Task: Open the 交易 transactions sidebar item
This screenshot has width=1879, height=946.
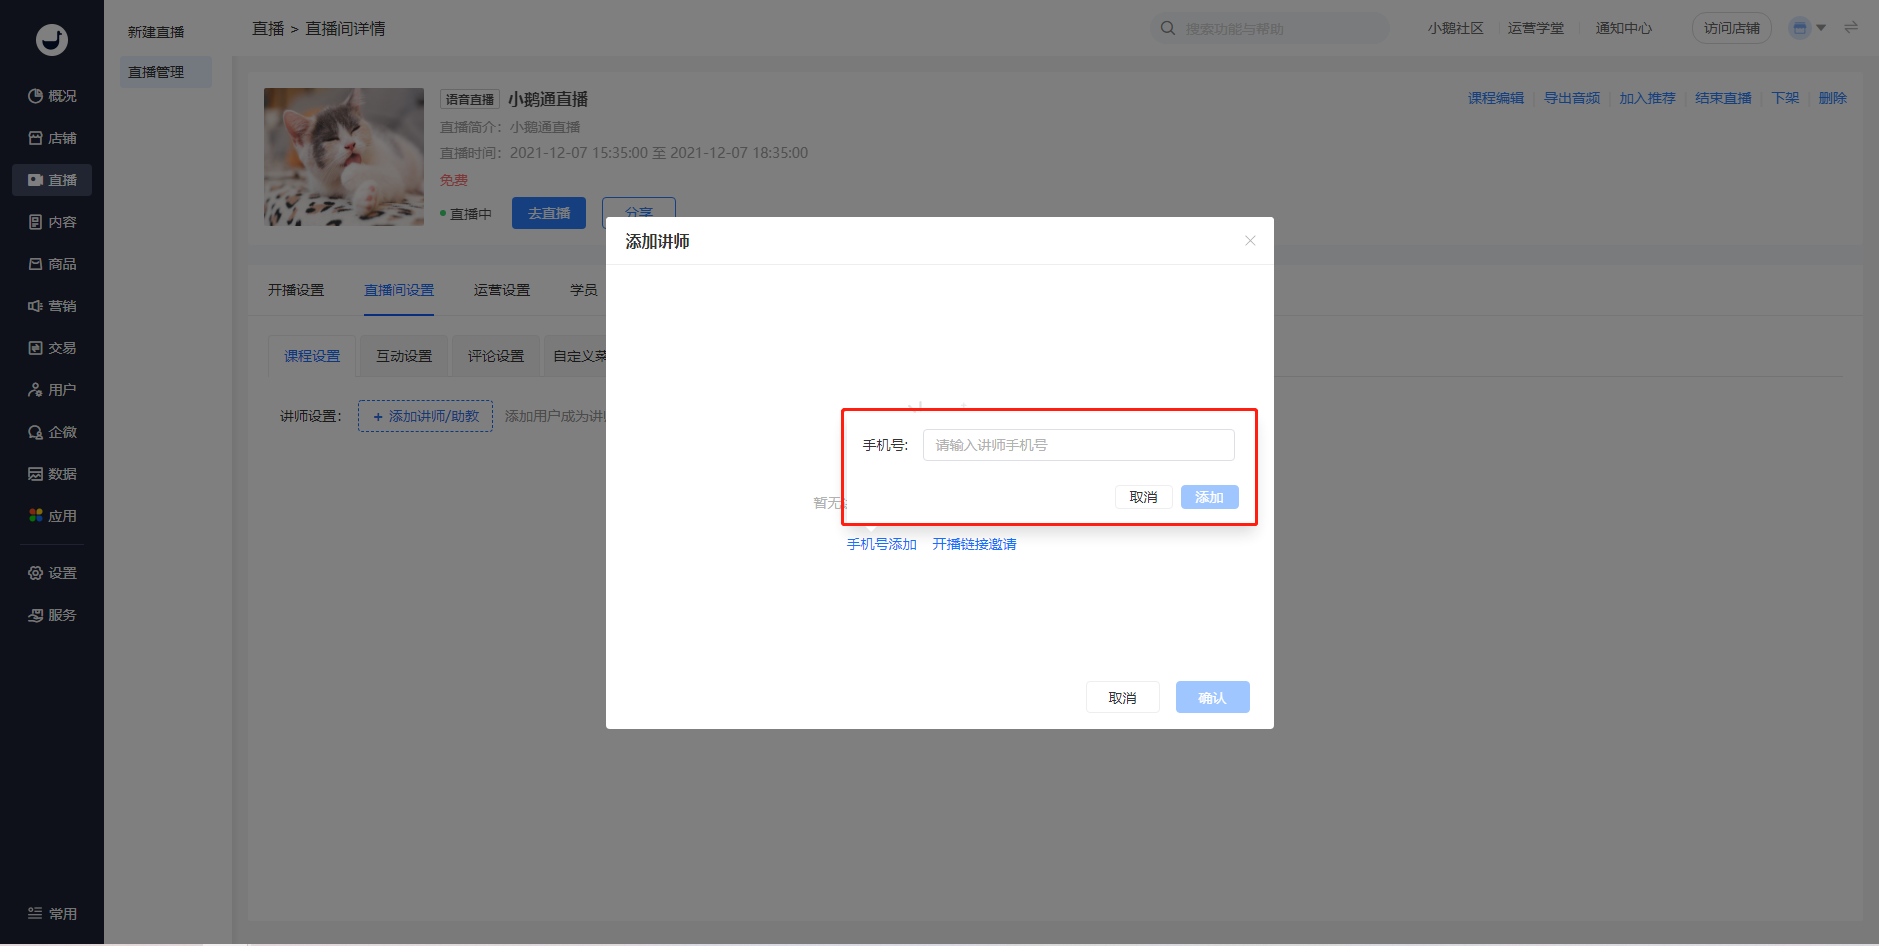Action: coord(52,348)
